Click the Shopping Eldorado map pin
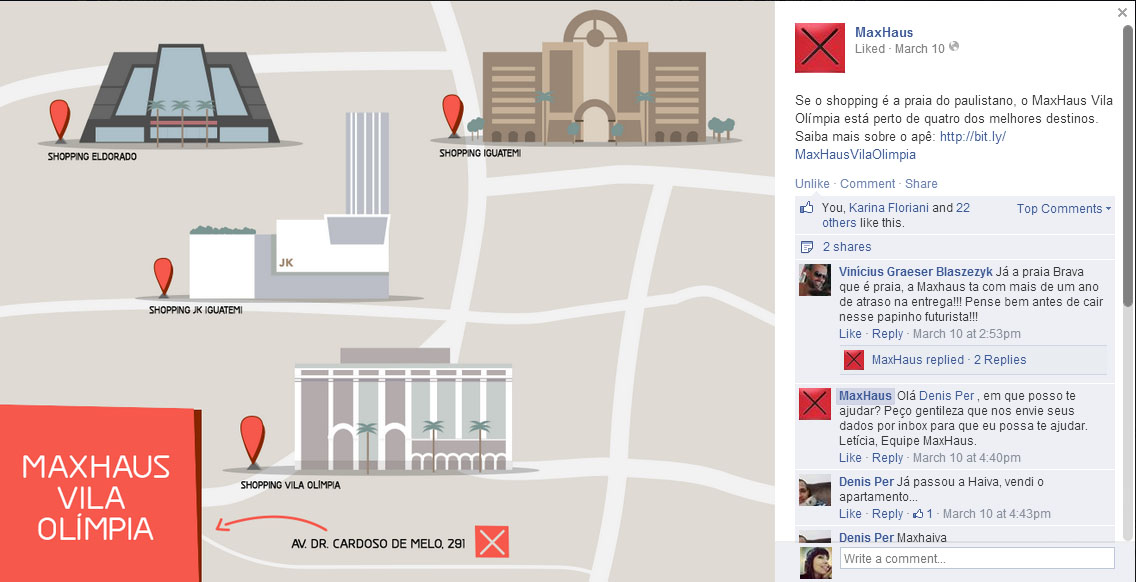The image size is (1136, 582). coord(59,121)
